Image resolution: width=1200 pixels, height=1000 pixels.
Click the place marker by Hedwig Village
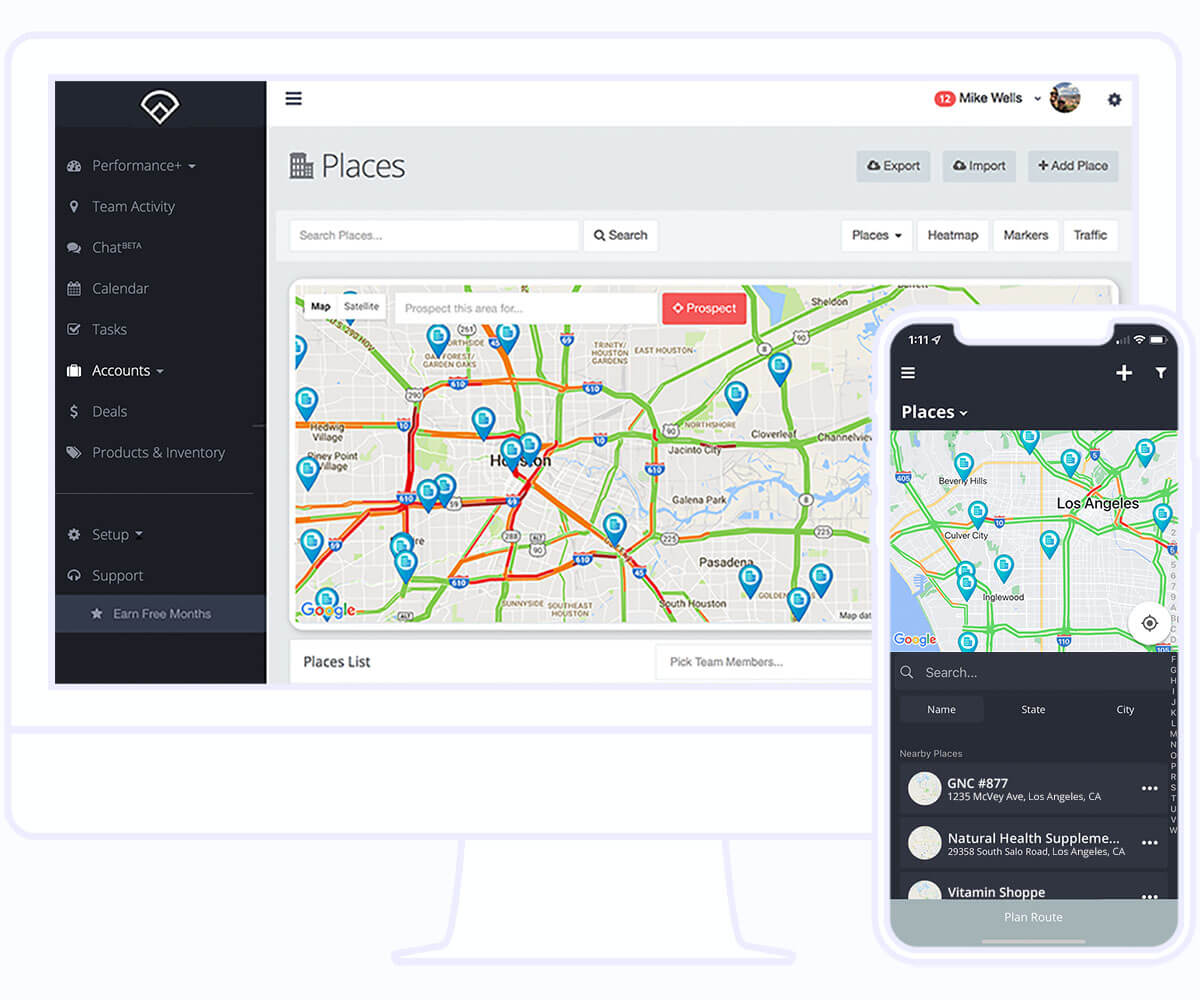(x=306, y=403)
